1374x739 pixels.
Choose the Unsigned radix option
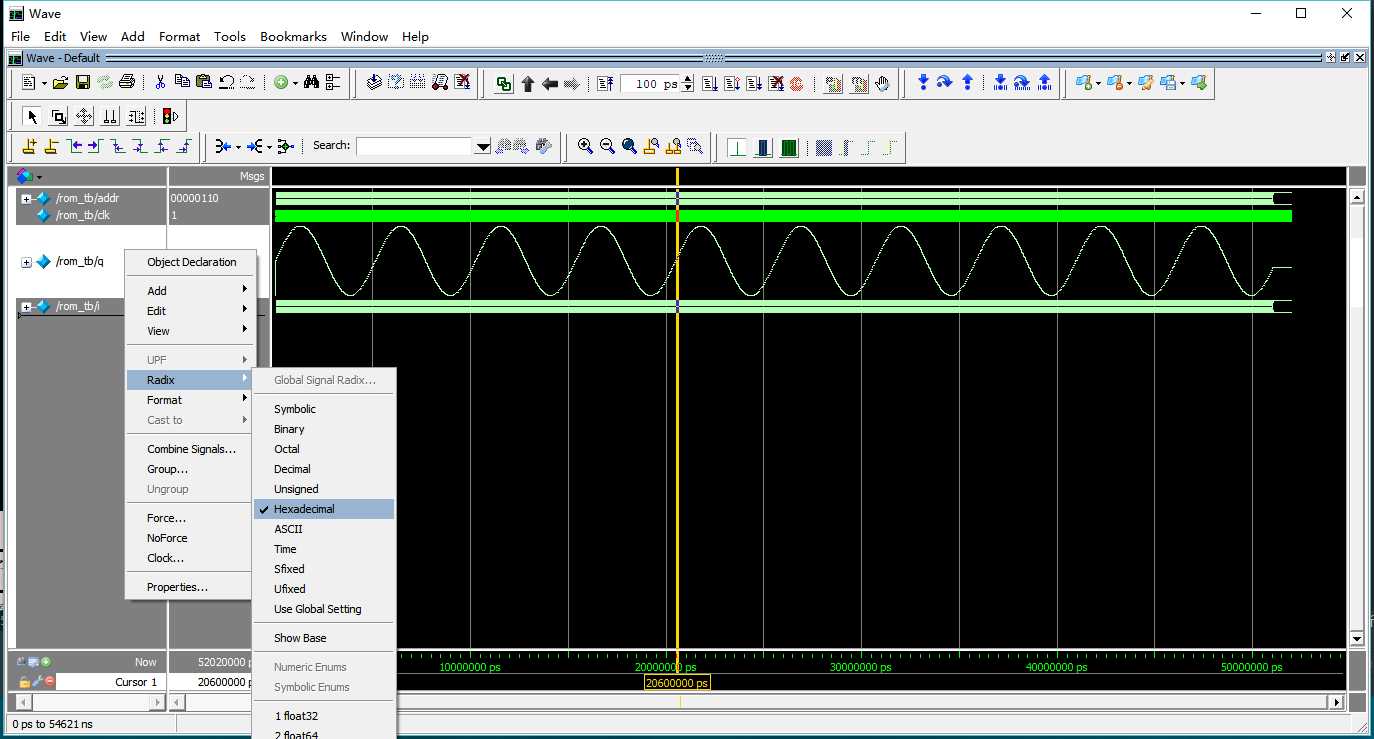324,489
